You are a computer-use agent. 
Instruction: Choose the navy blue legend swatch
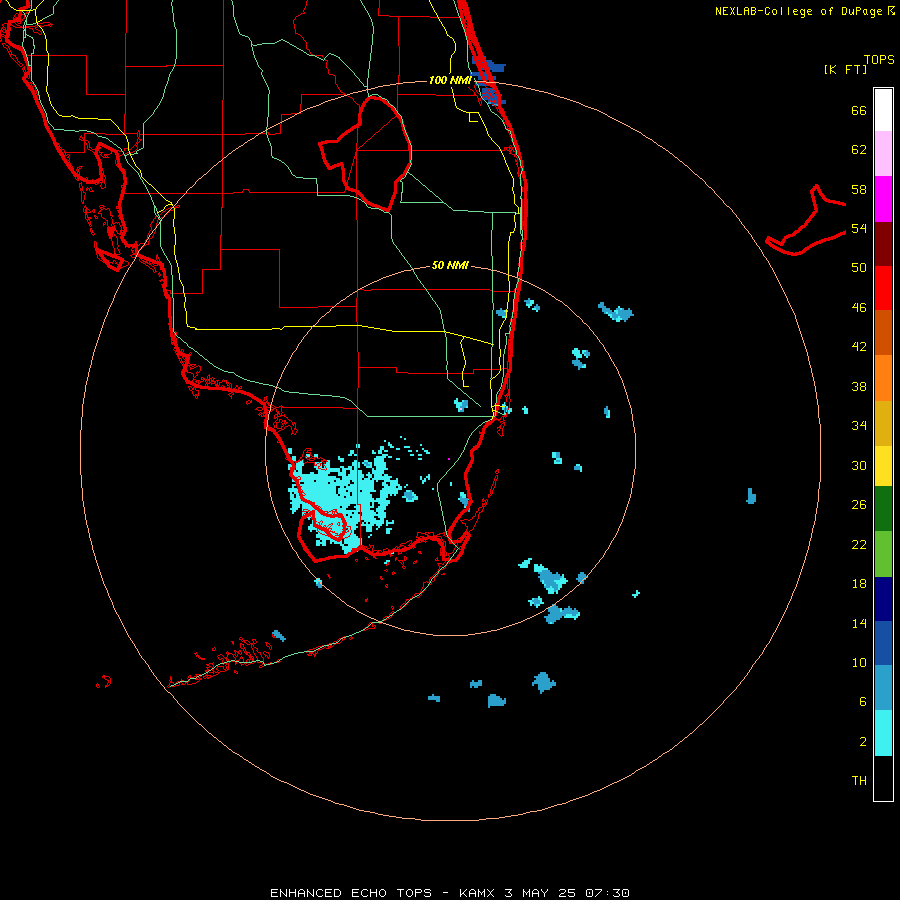(883, 599)
